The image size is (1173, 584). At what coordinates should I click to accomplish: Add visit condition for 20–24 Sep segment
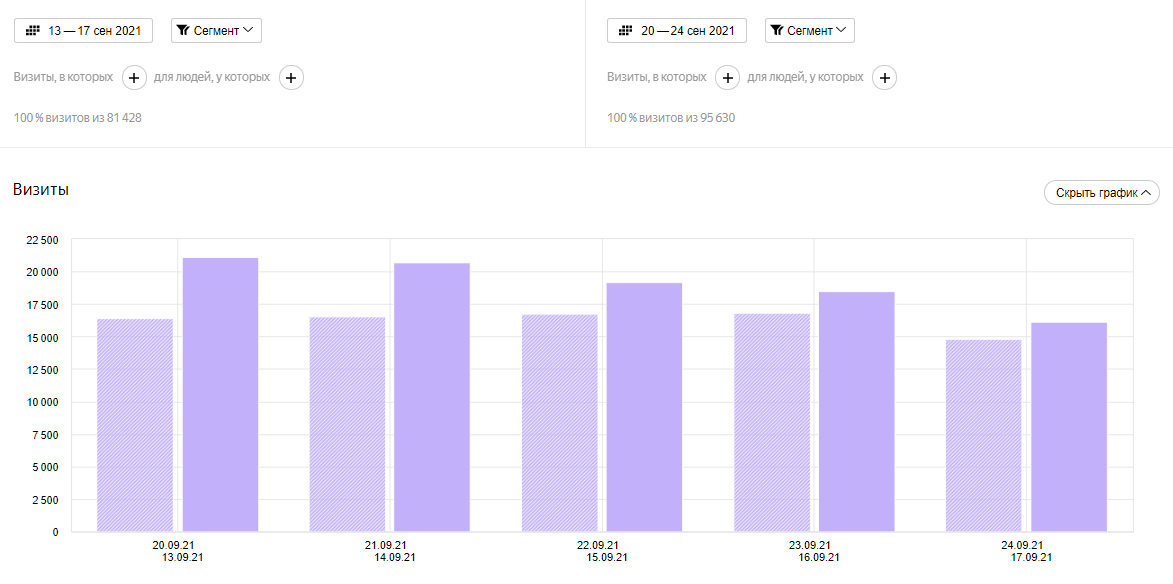(x=728, y=77)
